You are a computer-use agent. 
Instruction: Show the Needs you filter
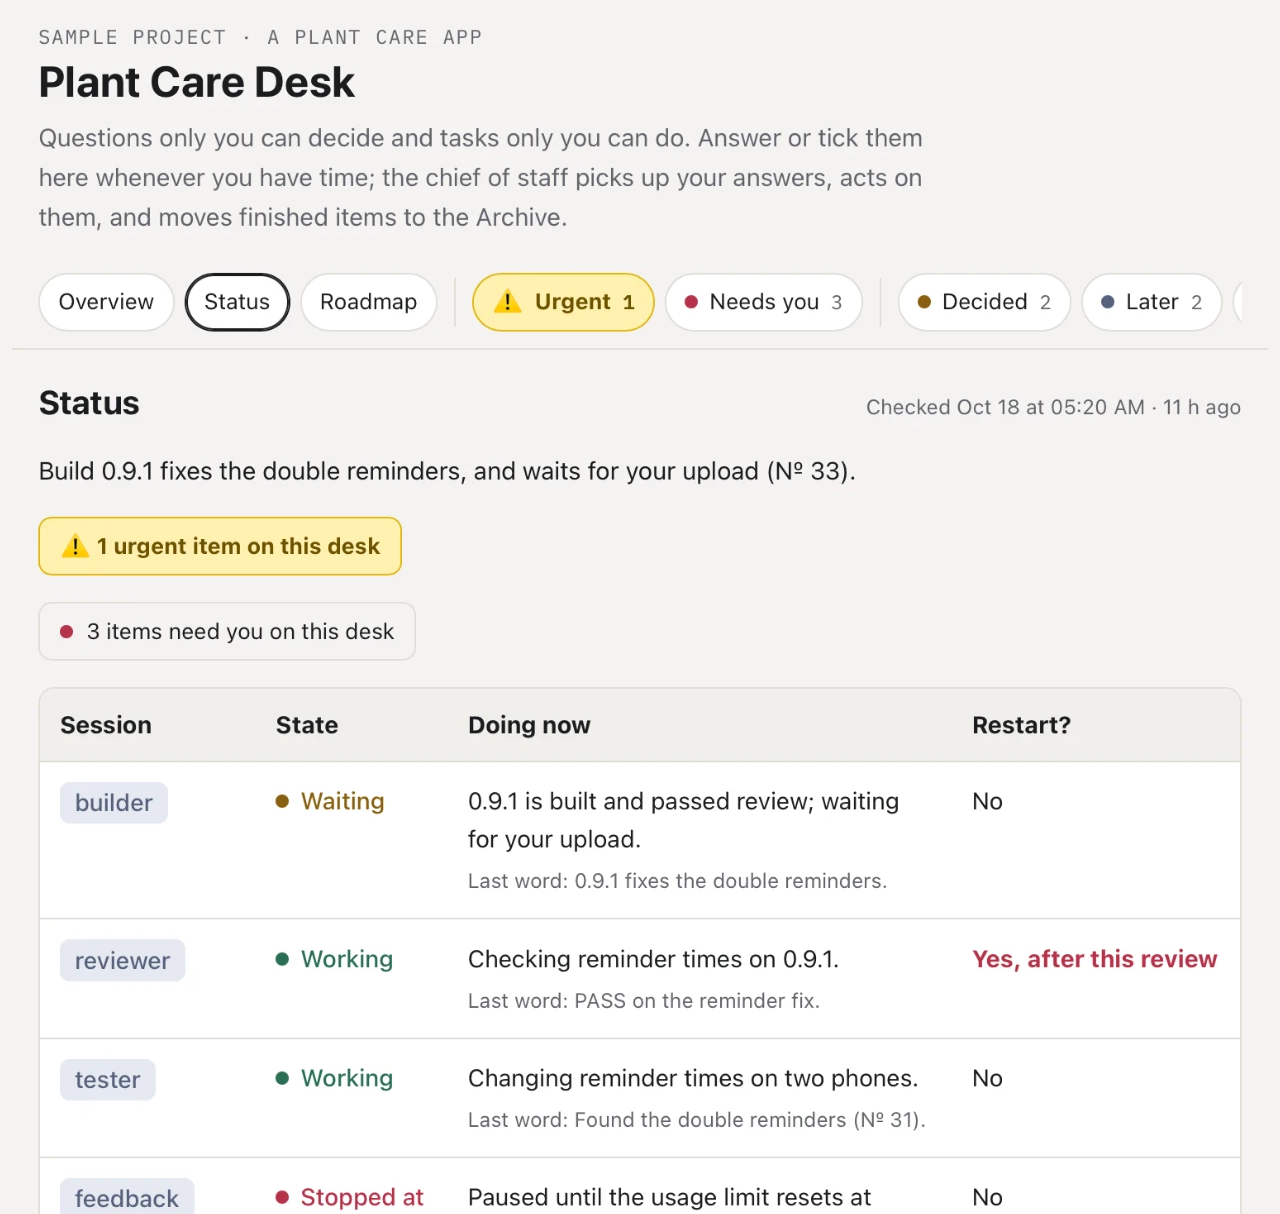[x=764, y=302]
